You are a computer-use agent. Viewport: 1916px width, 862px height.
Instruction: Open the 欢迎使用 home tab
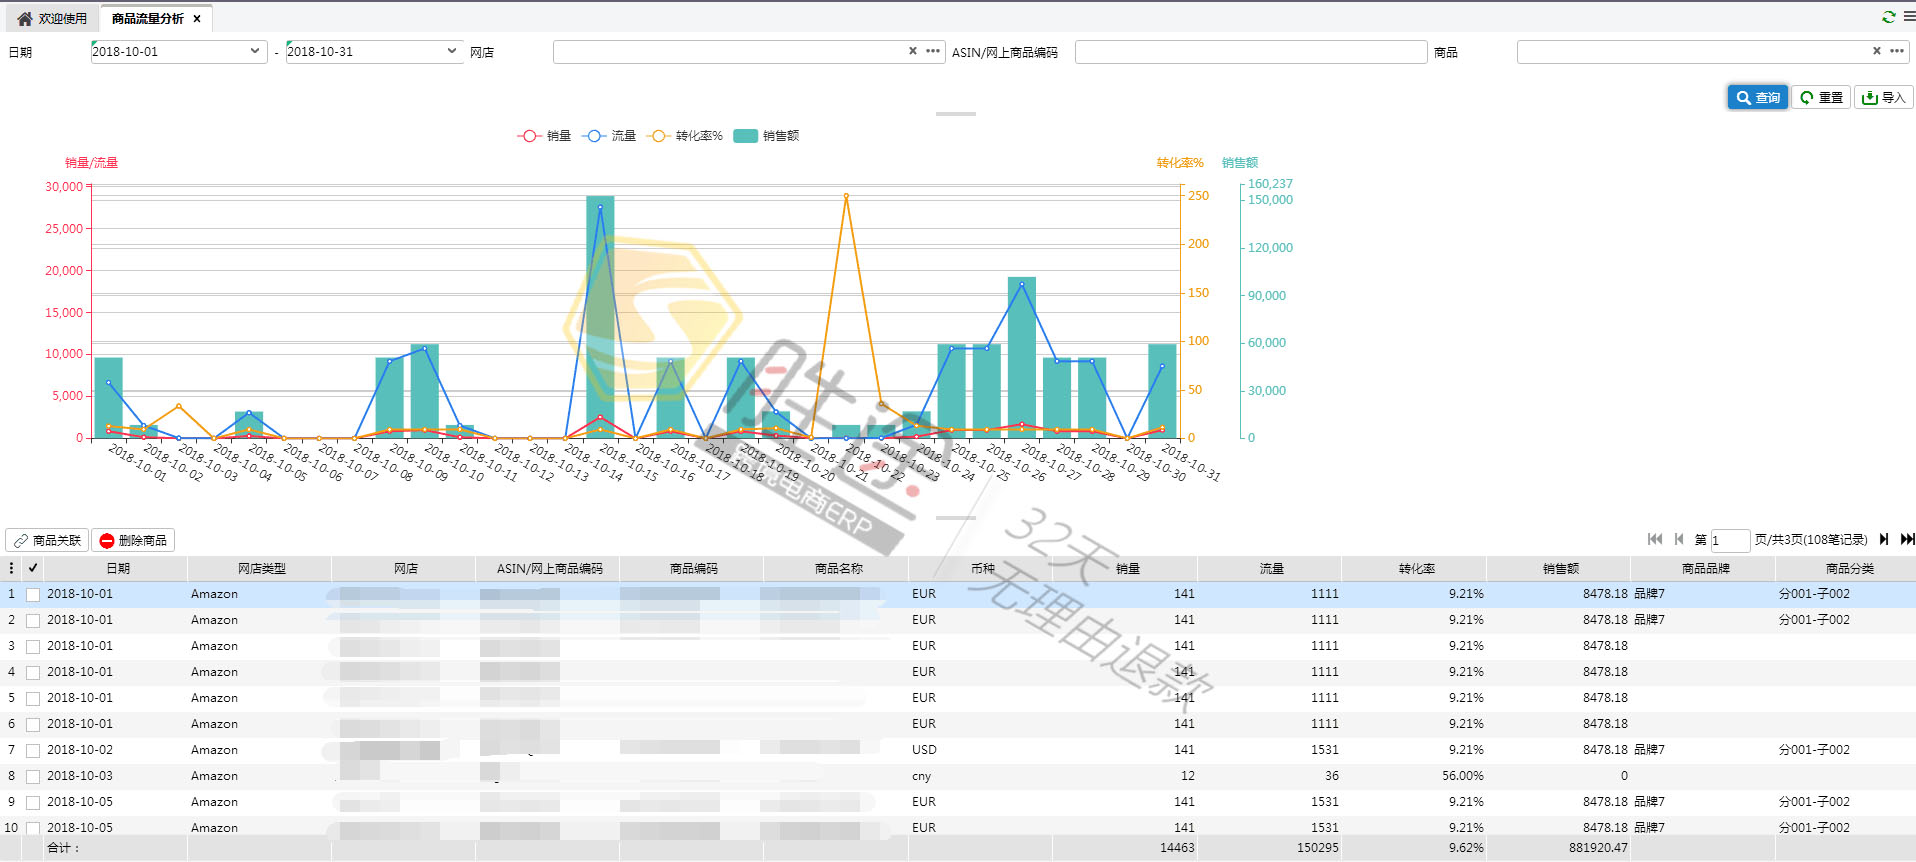[52, 18]
